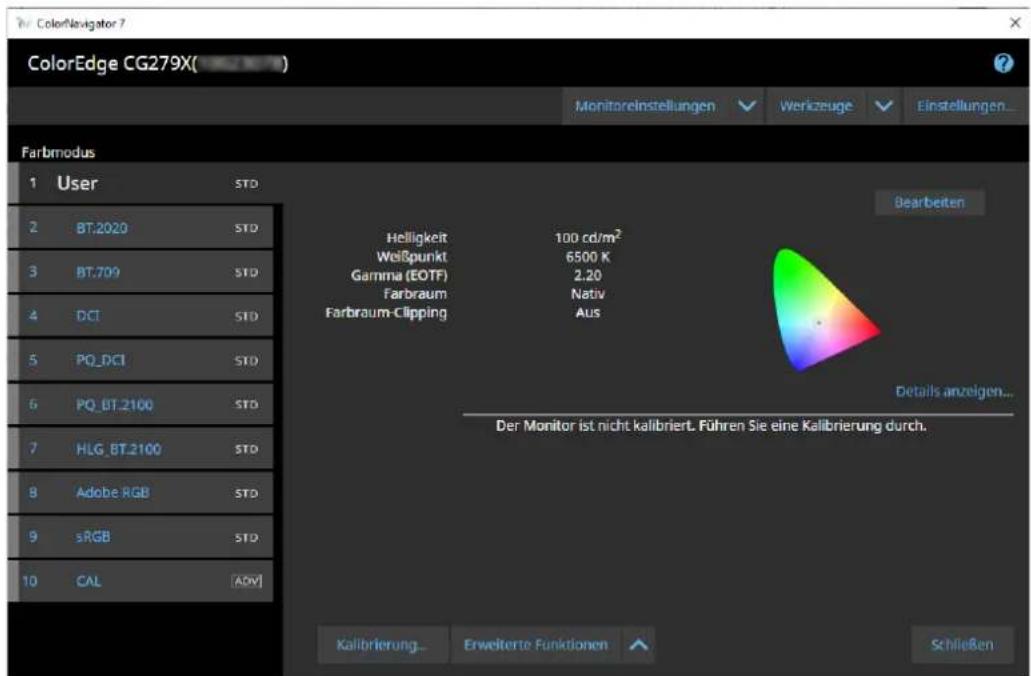The height and width of the screenshot is (676, 1031).
Task: Click the ColorNavigator 7 title bar icon
Action: click(24, 24)
